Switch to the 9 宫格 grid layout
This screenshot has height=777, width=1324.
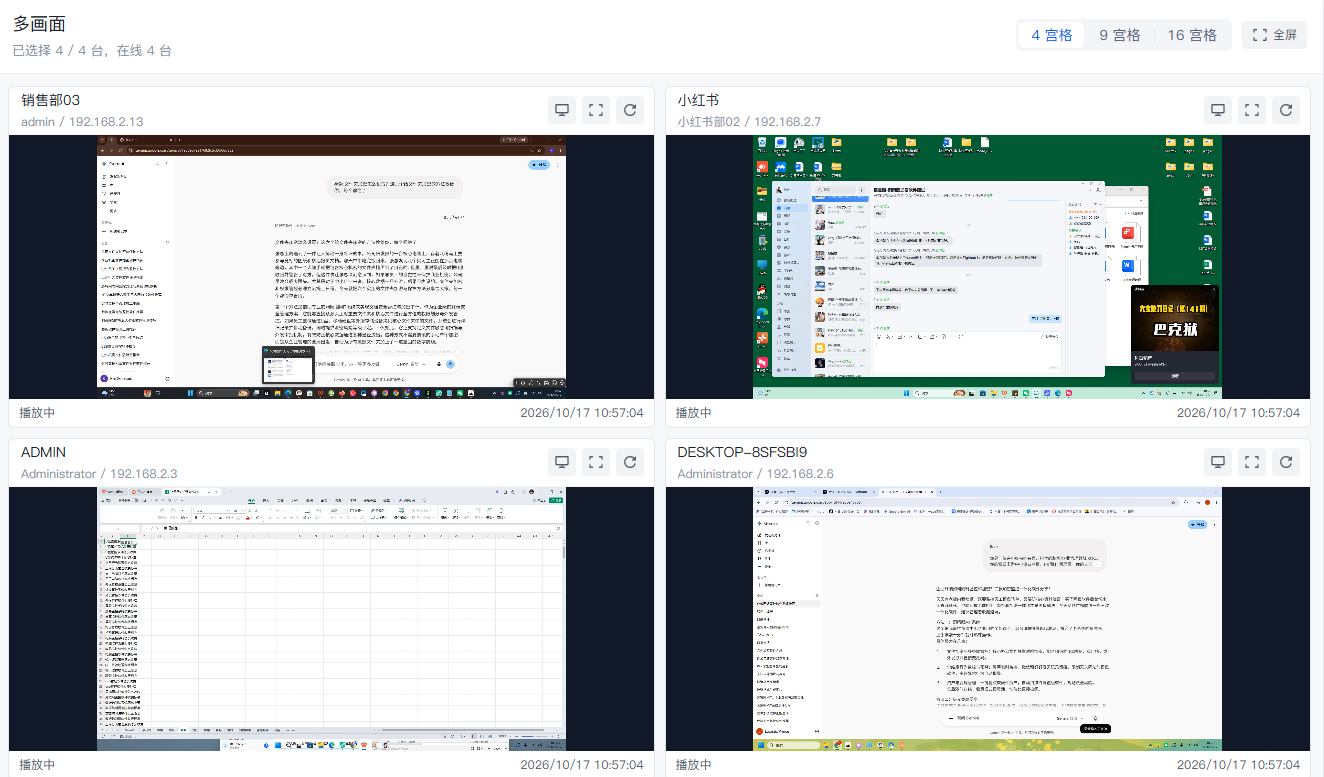[1120, 35]
